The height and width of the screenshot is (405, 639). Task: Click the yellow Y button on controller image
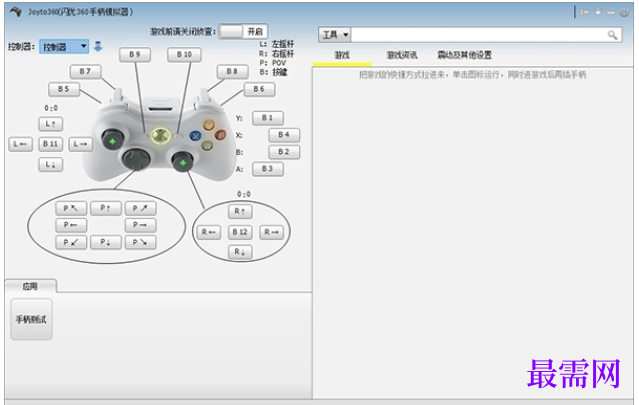point(209,125)
